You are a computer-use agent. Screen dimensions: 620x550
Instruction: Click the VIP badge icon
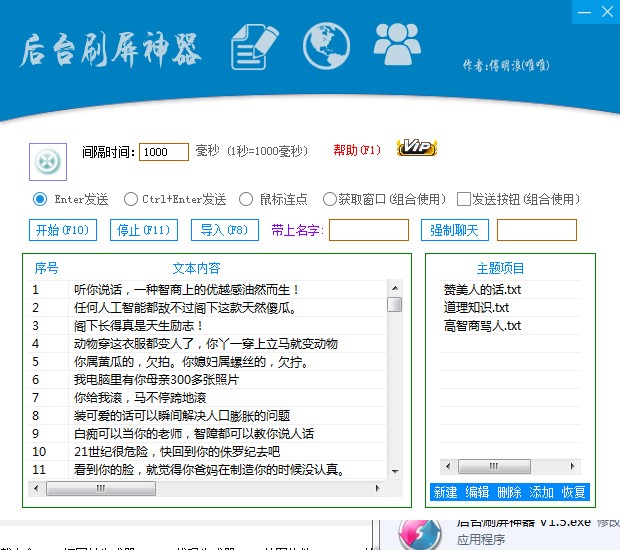point(417,148)
